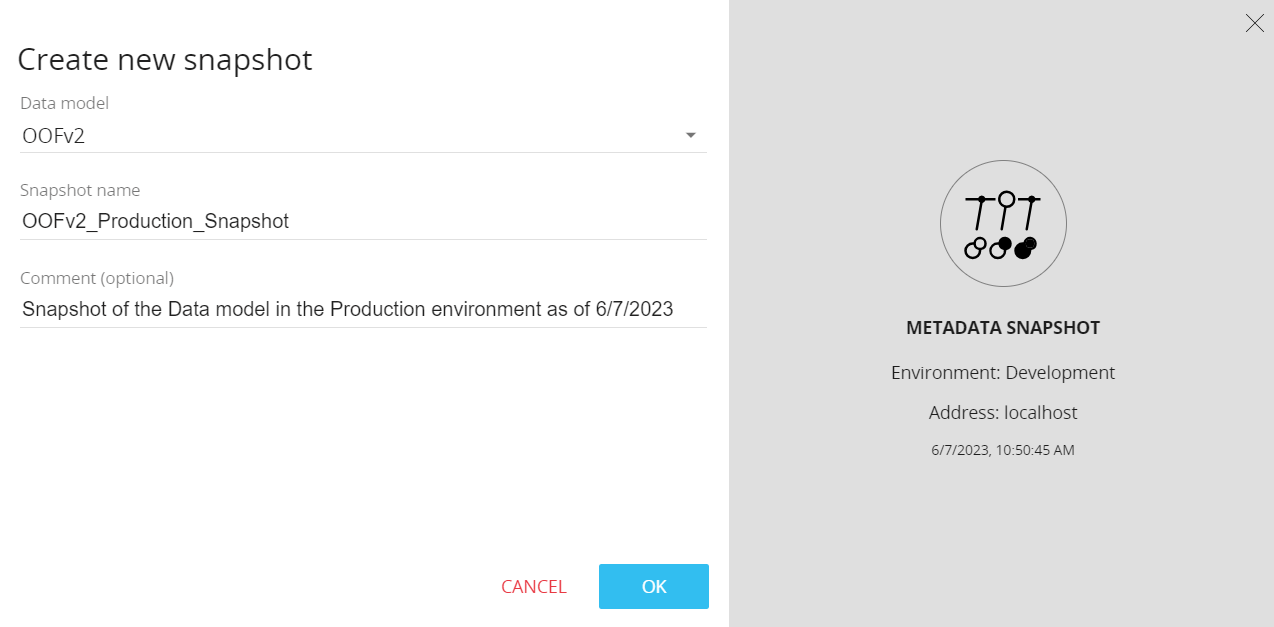Click the METADATA SNAPSHOT heading
Image resolution: width=1274 pixels, height=627 pixels.
(x=1002, y=328)
